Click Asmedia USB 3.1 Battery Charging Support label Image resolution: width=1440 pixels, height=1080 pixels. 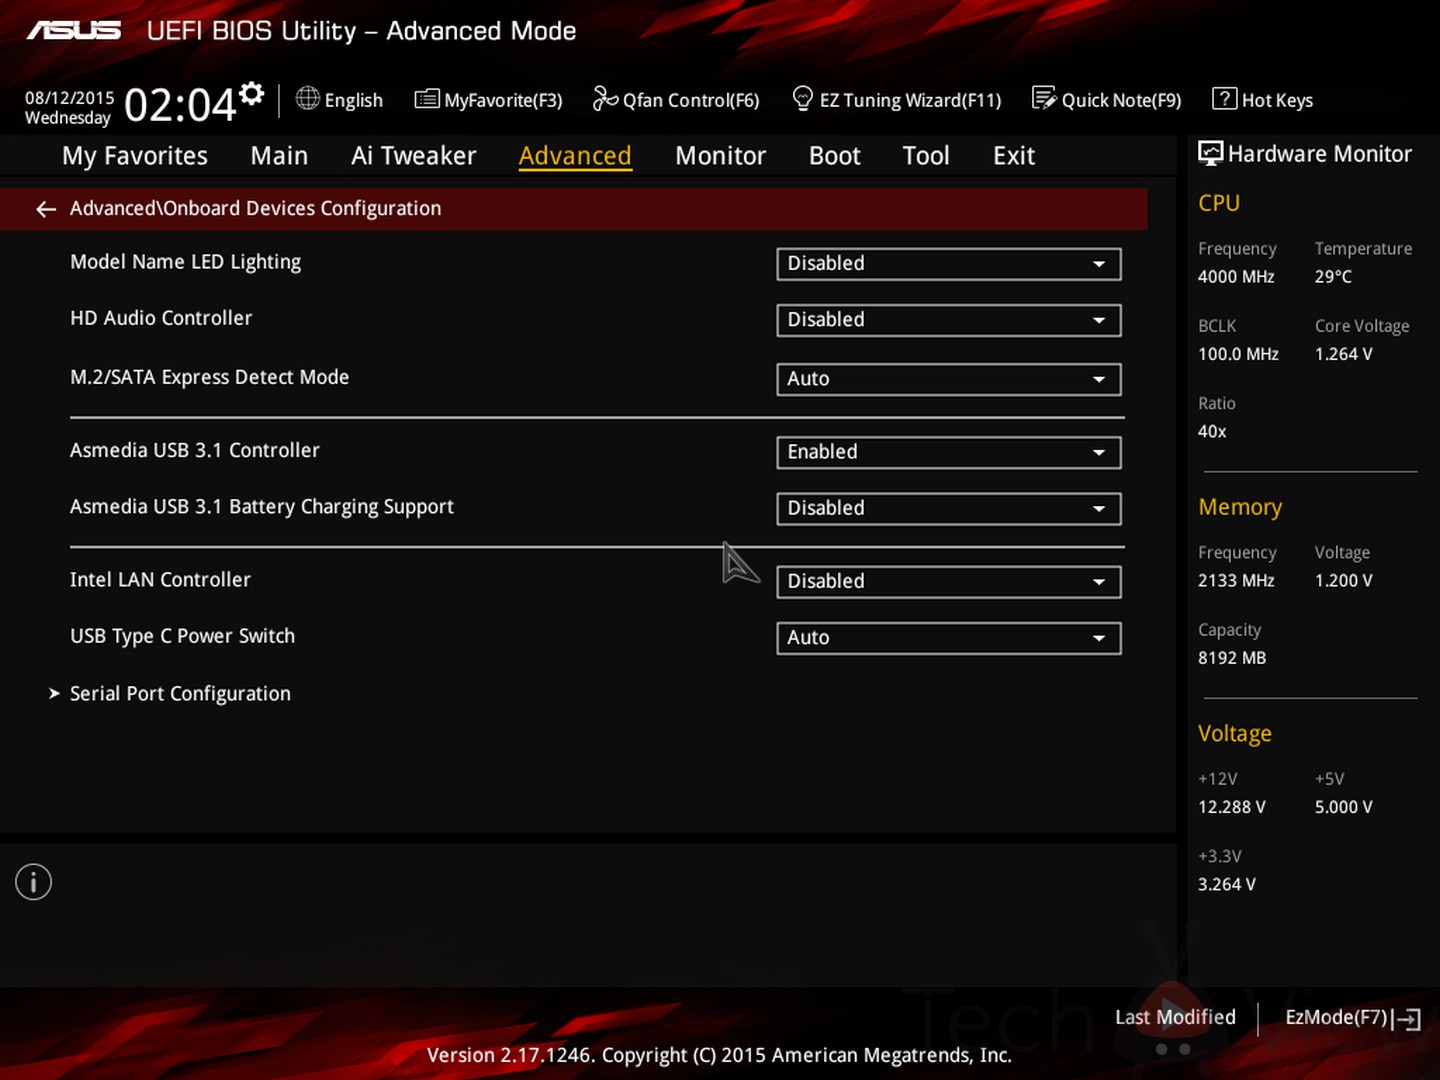pyautogui.click(x=262, y=507)
